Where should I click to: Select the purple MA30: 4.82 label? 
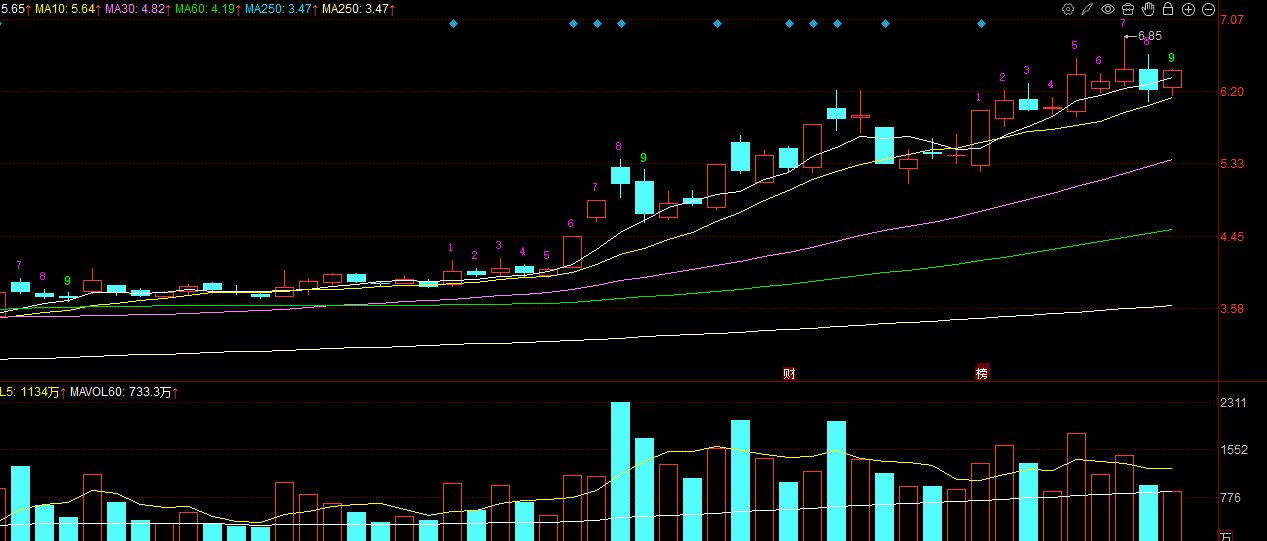click(x=136, y=9)
